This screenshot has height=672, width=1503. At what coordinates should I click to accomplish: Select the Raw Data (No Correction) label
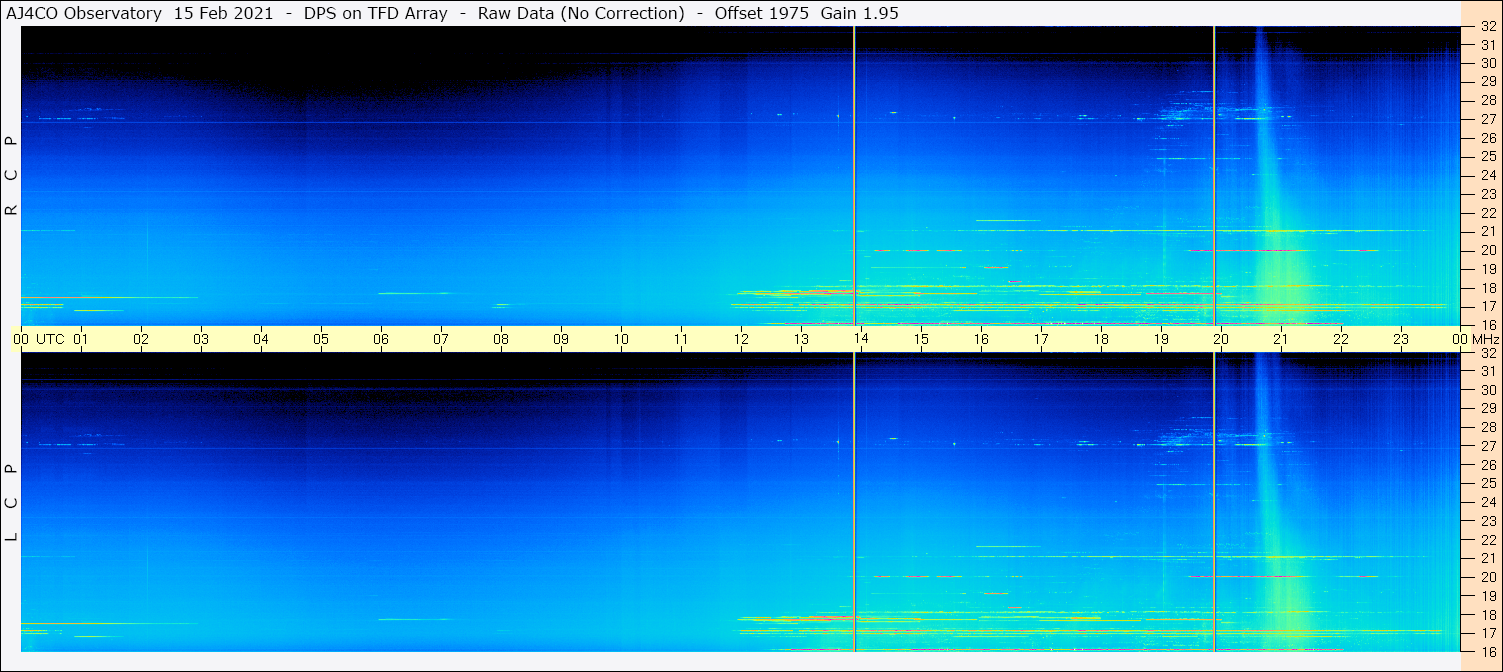tap(581, 14)
